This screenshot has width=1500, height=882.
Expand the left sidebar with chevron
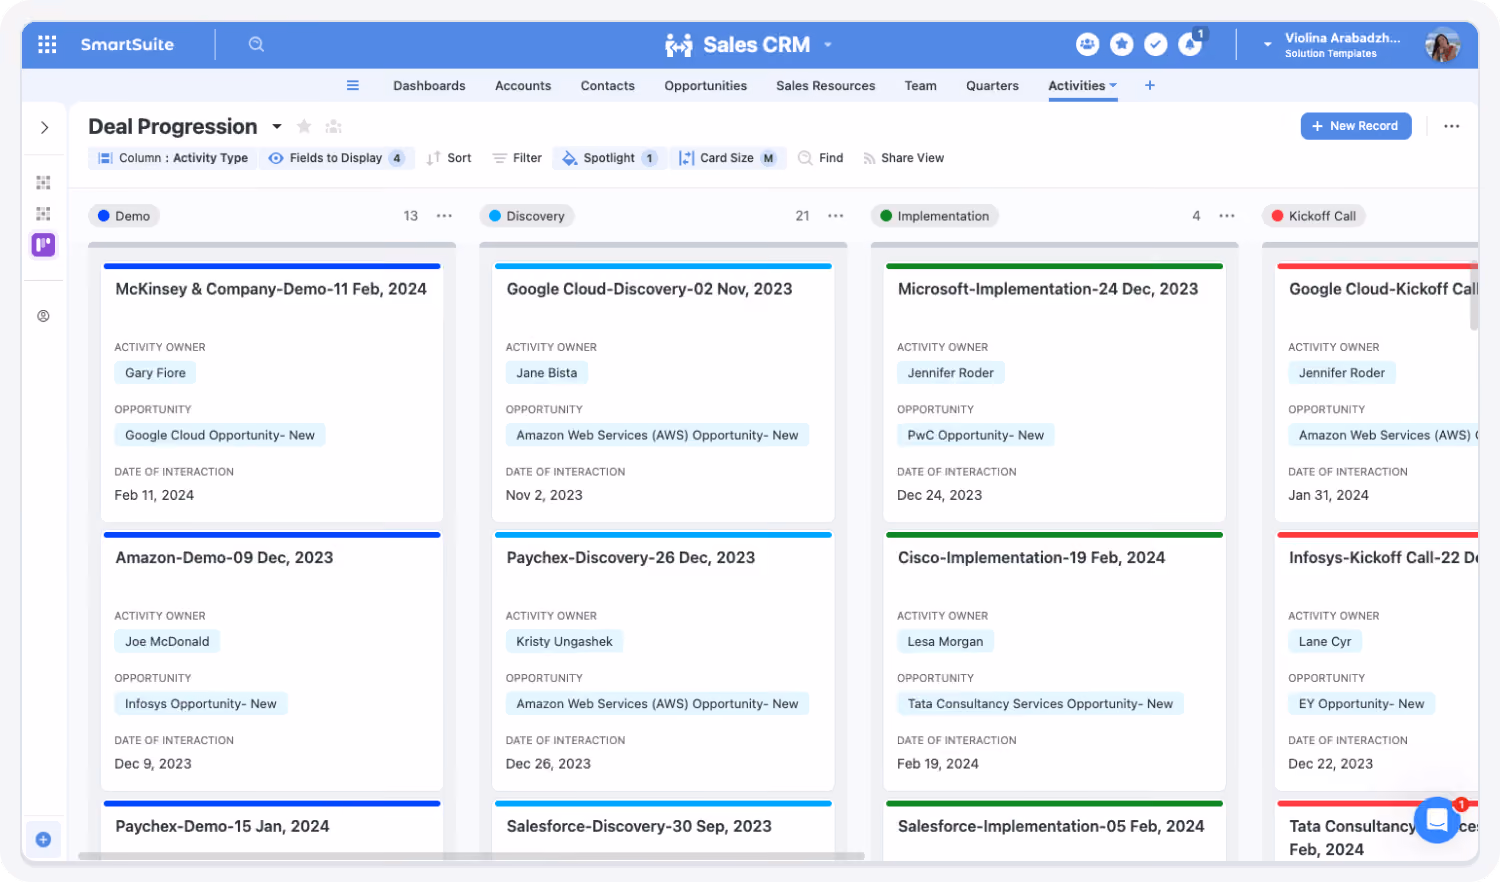(x=44, y=127)
